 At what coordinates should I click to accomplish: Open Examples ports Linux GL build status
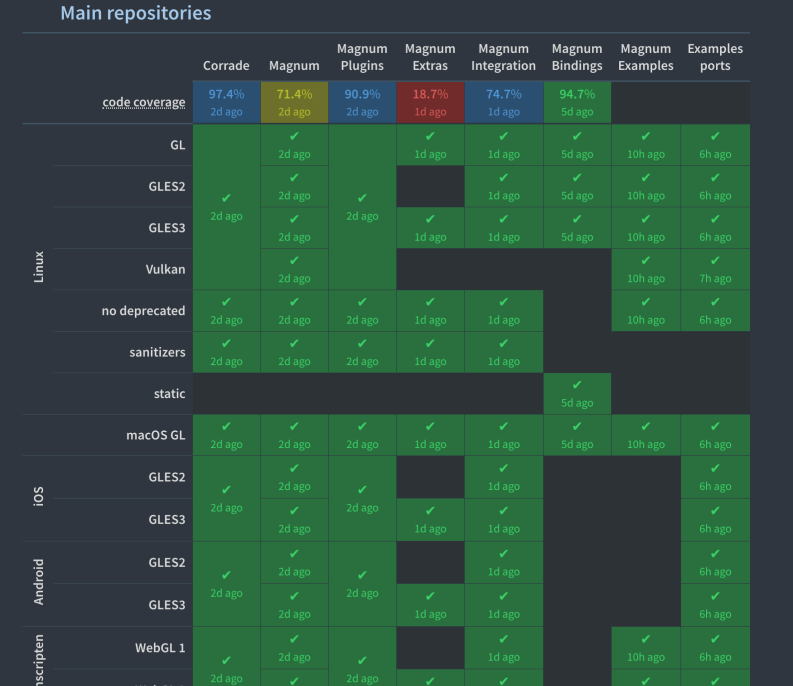coord(715,145)
